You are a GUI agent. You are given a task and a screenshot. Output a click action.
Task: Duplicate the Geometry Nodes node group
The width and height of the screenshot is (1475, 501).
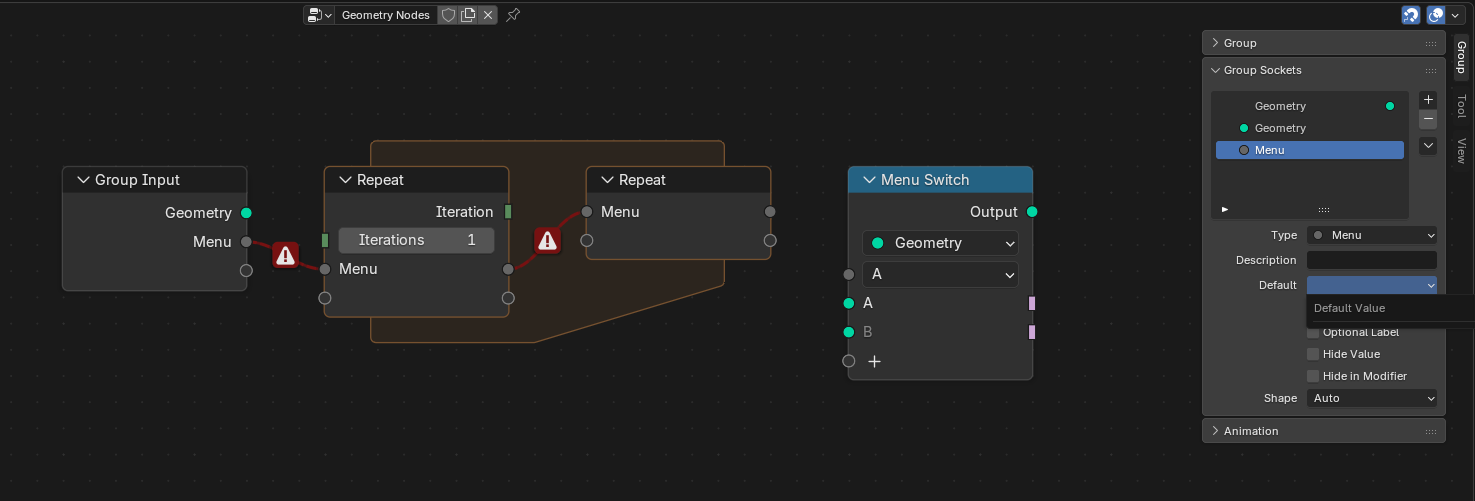tap(468, 15)
